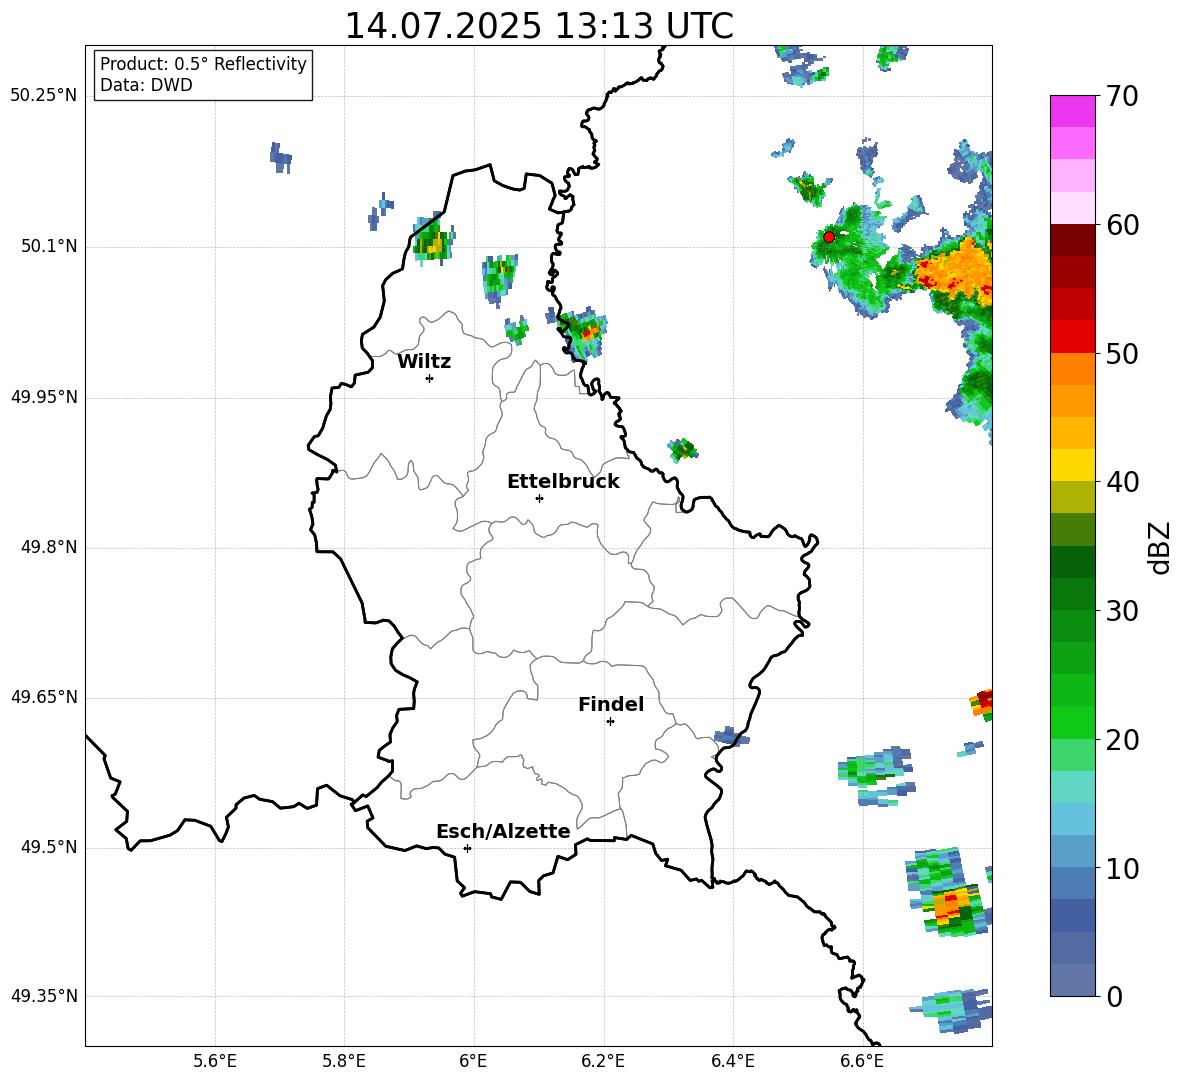Click the colorbar 70 tick label
The height and width of the screenshot is (1081, 1184).
tap(1123, 97)
